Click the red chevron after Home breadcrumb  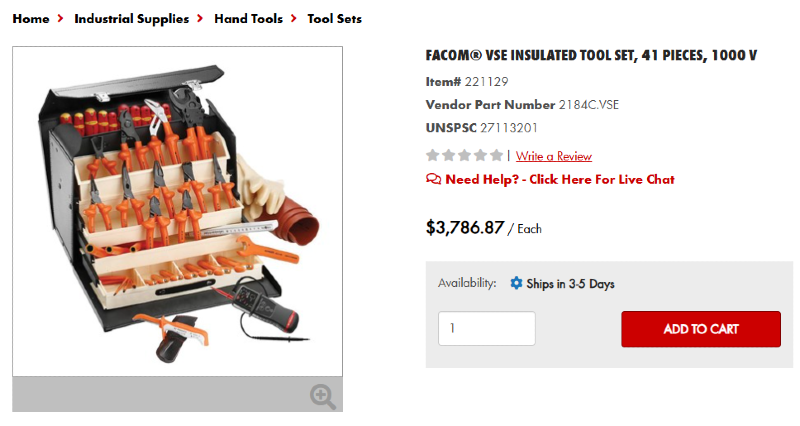[x=62, y=19]
